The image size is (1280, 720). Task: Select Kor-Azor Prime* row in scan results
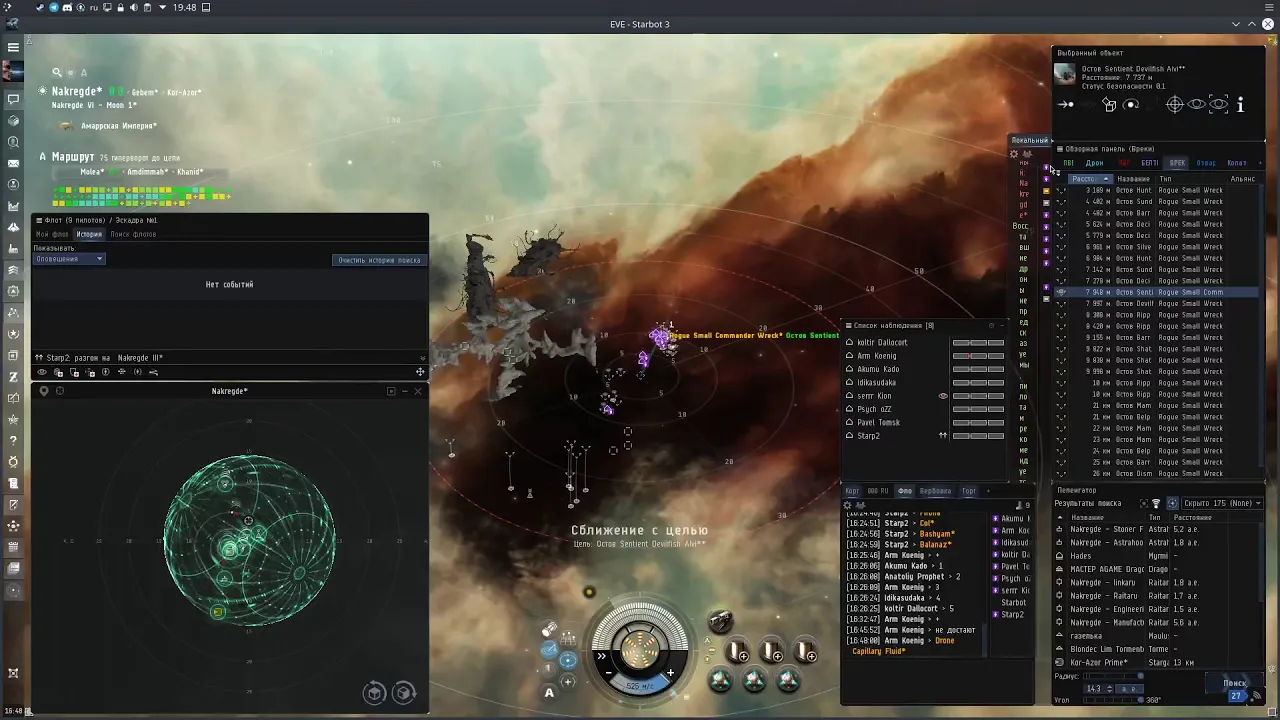(1157, 662)
